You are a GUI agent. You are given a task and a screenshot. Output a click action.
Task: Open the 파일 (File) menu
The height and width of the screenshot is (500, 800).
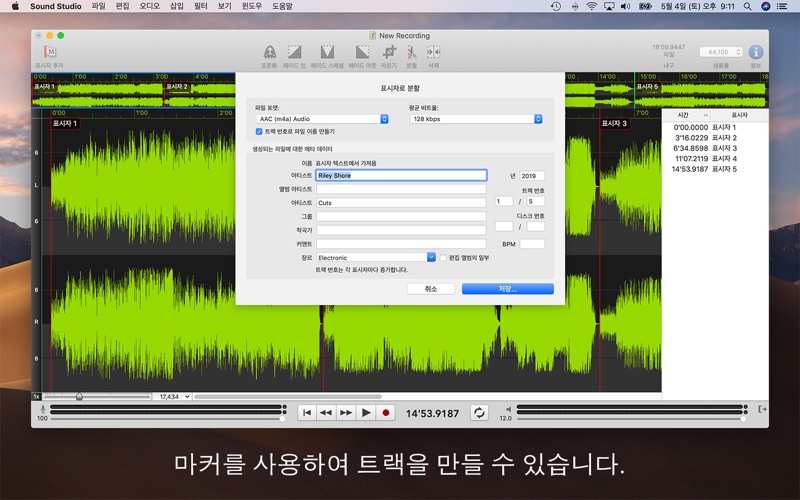98,6
